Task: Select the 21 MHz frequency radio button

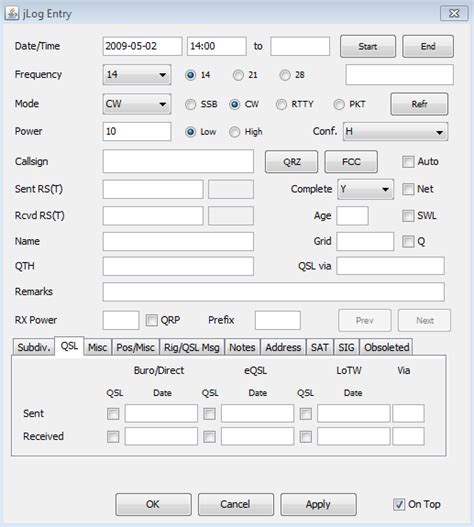Action: coord(238,75)
